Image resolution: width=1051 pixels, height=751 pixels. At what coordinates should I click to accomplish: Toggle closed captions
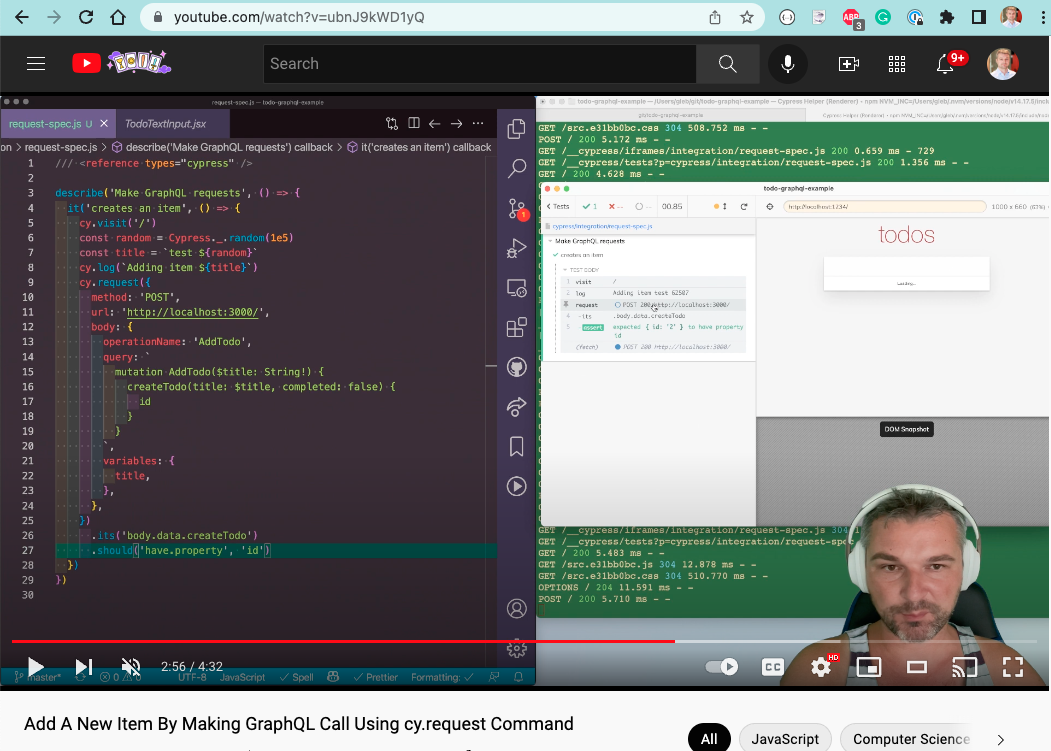(x=773, y=667)
